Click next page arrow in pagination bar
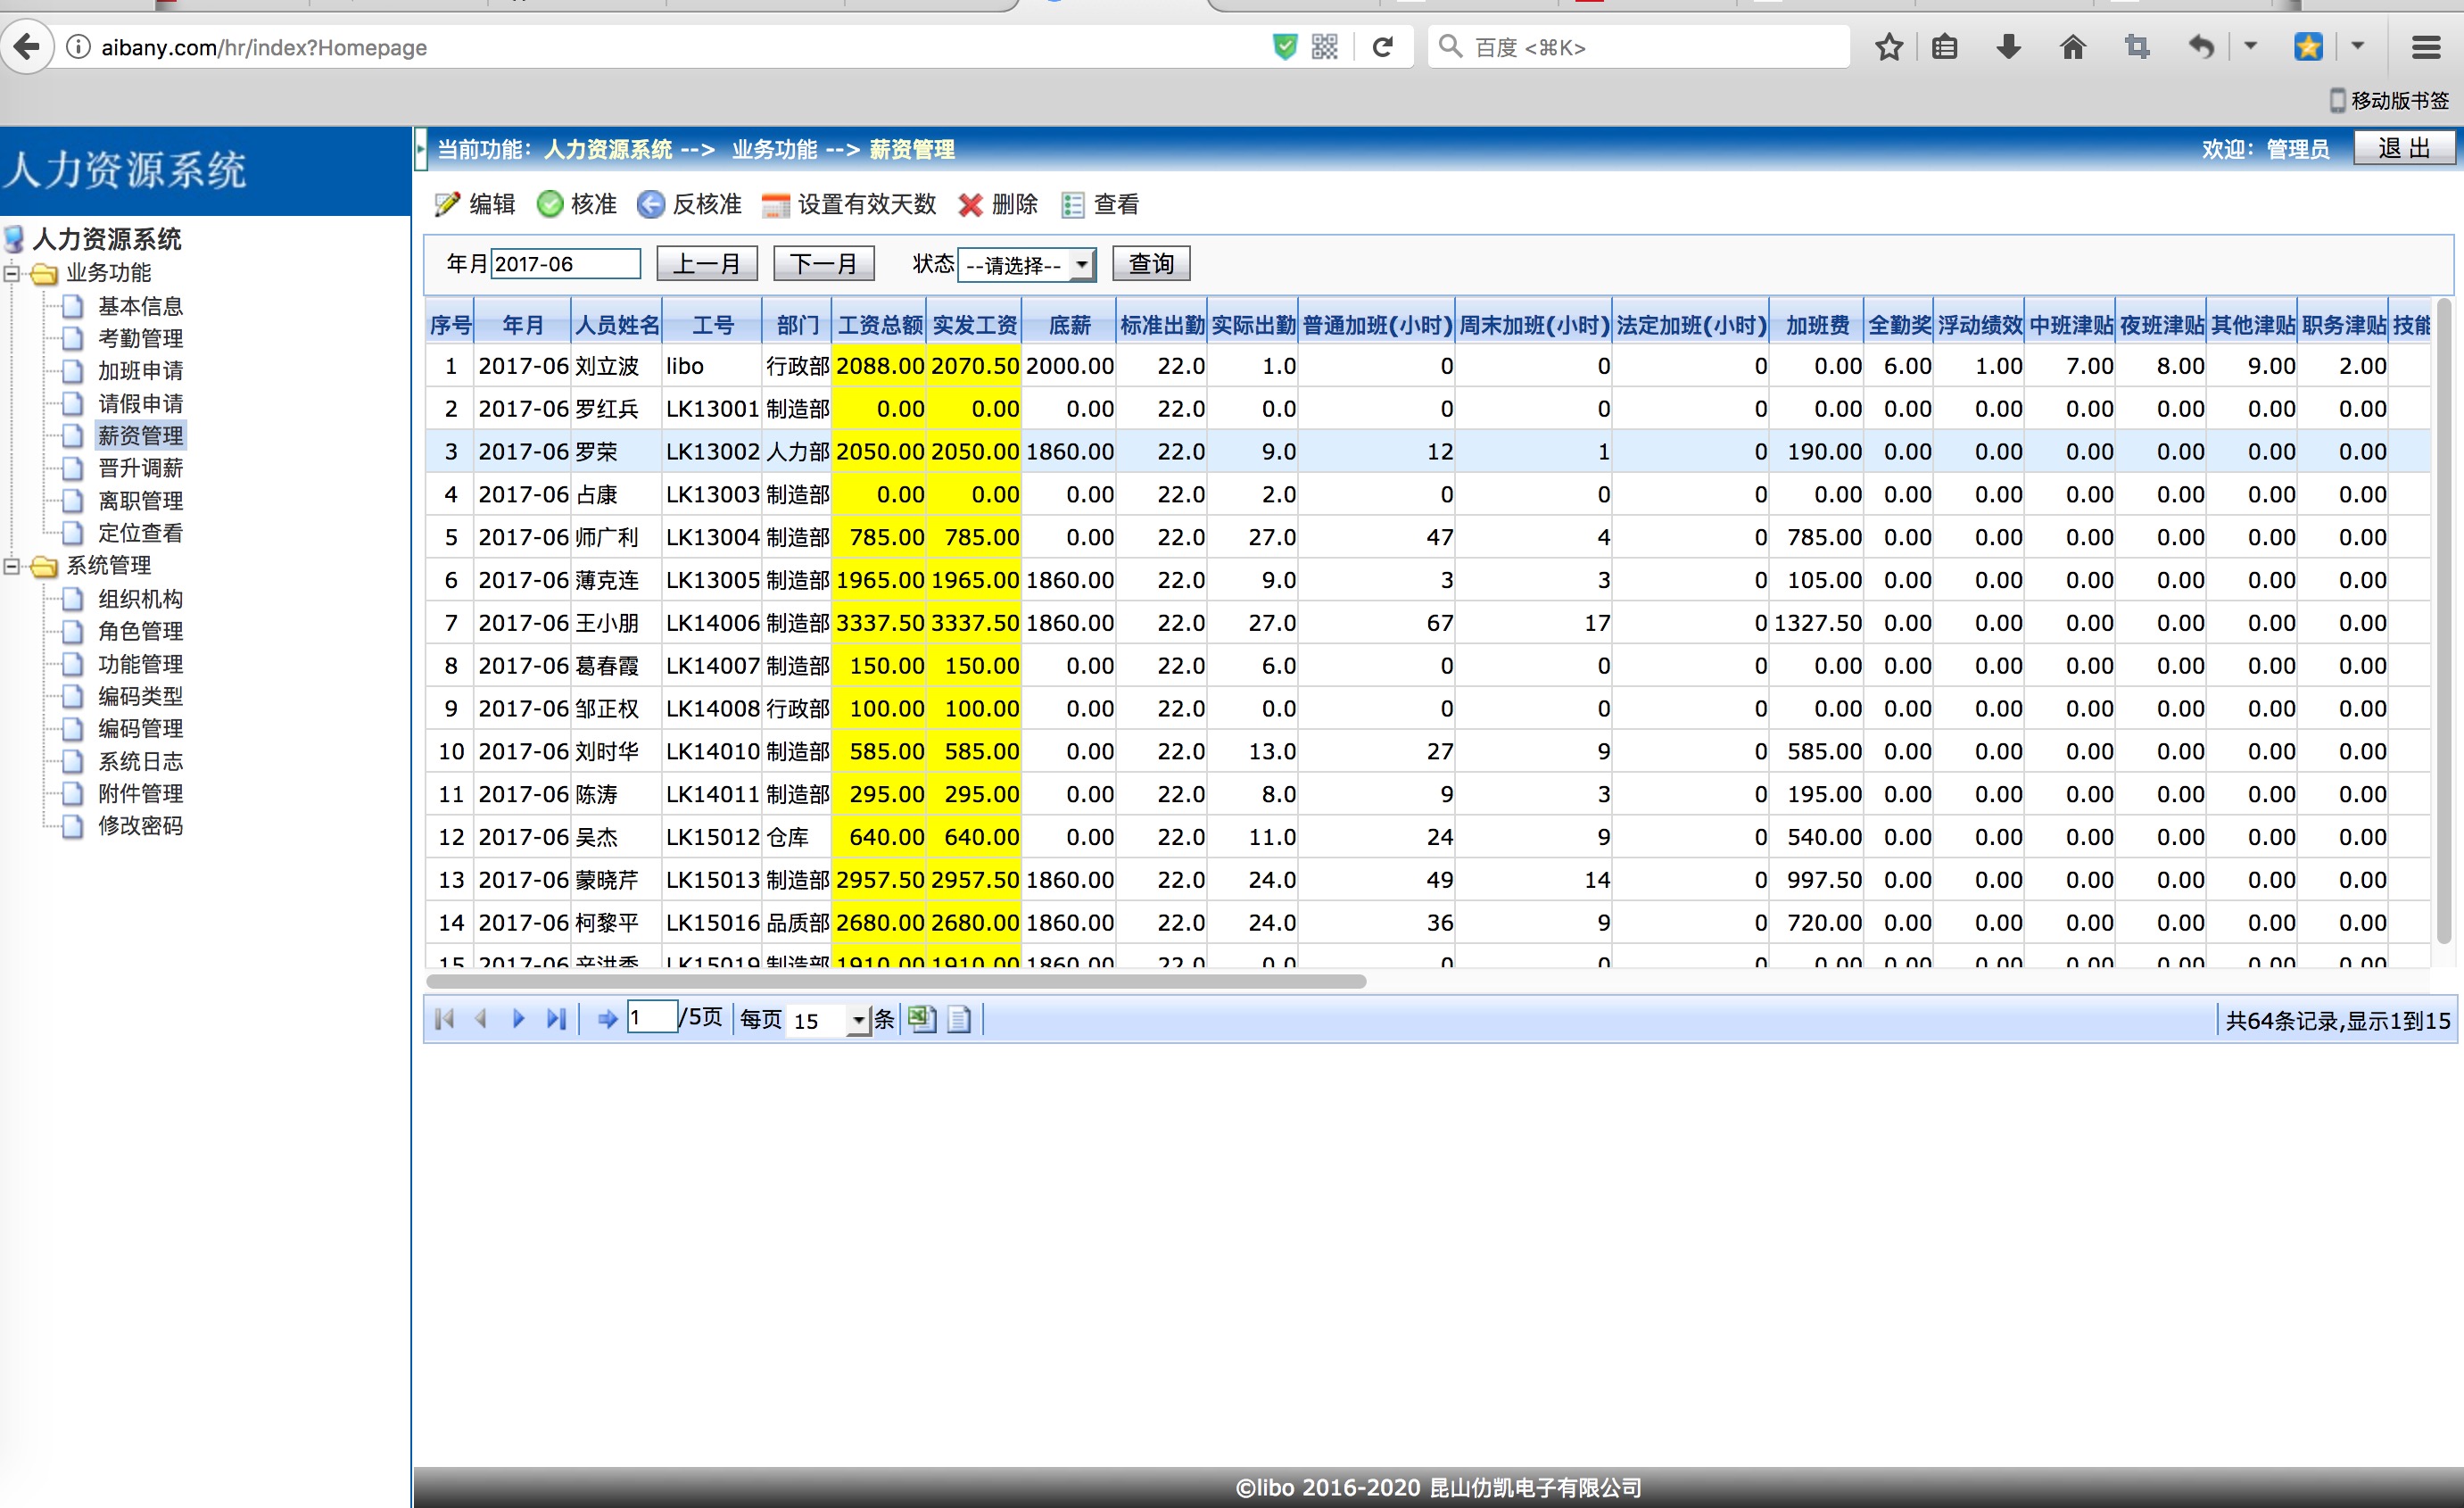 (x=518, y=1019)
